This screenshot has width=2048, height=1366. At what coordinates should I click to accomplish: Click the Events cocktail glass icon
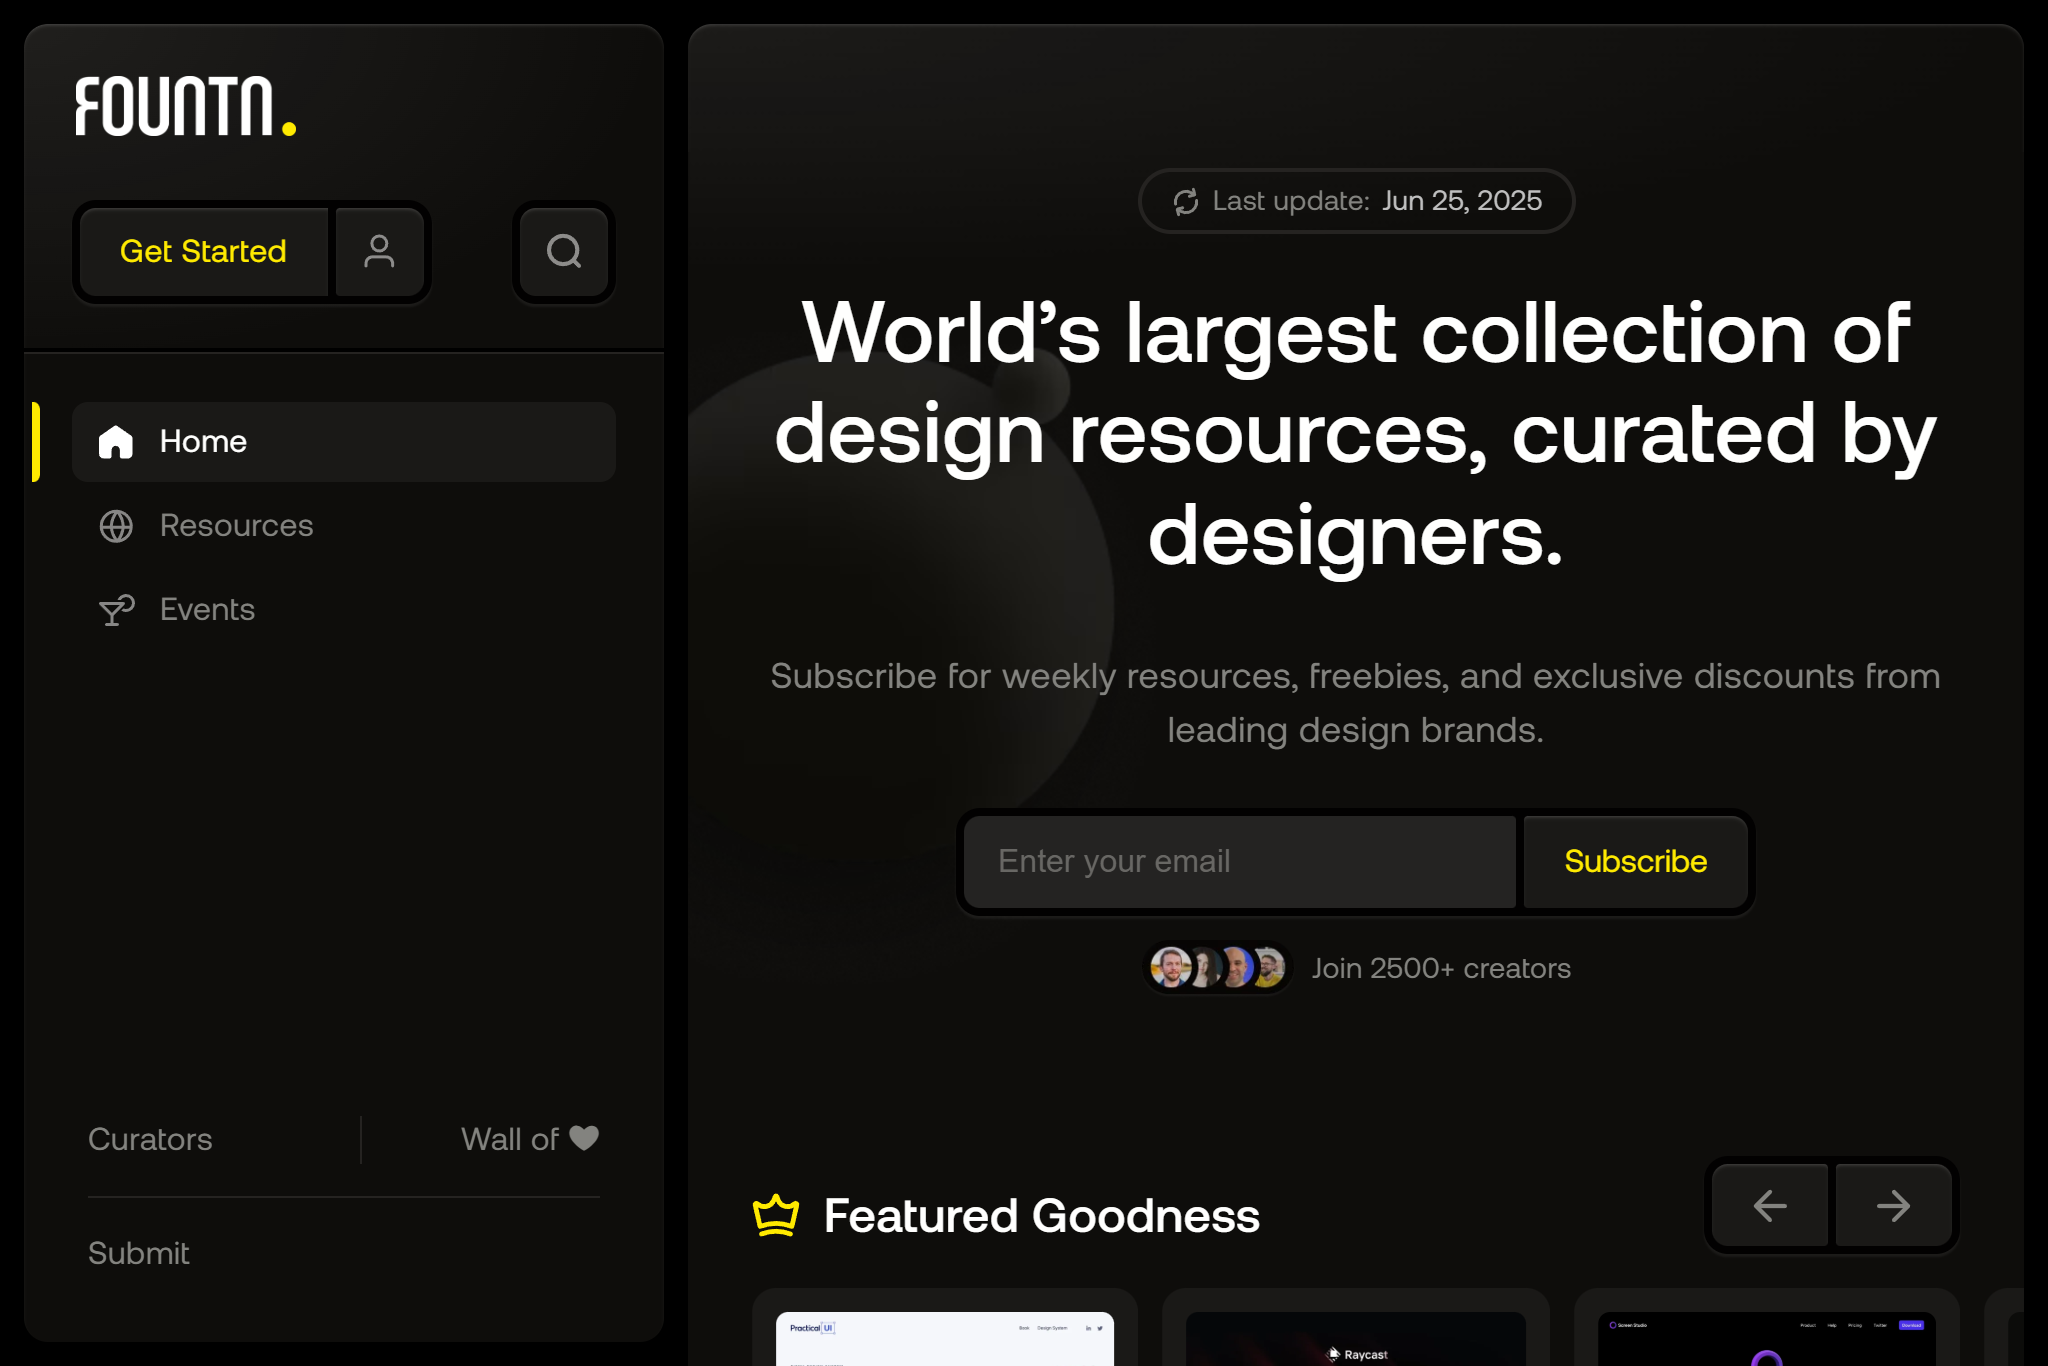click(x=116, y=610)
